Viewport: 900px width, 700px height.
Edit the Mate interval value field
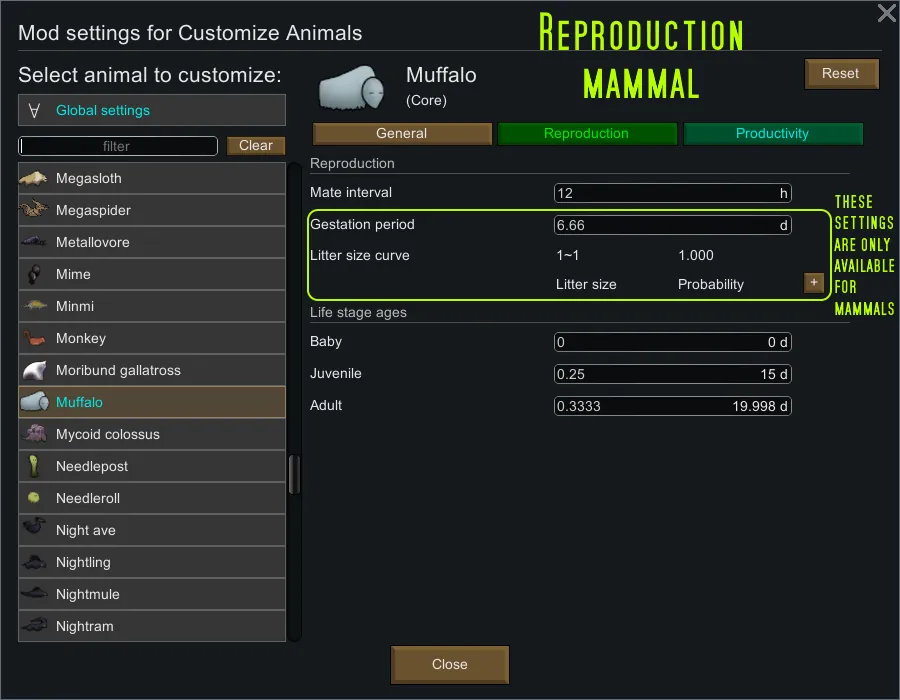(x=672, y=193)
